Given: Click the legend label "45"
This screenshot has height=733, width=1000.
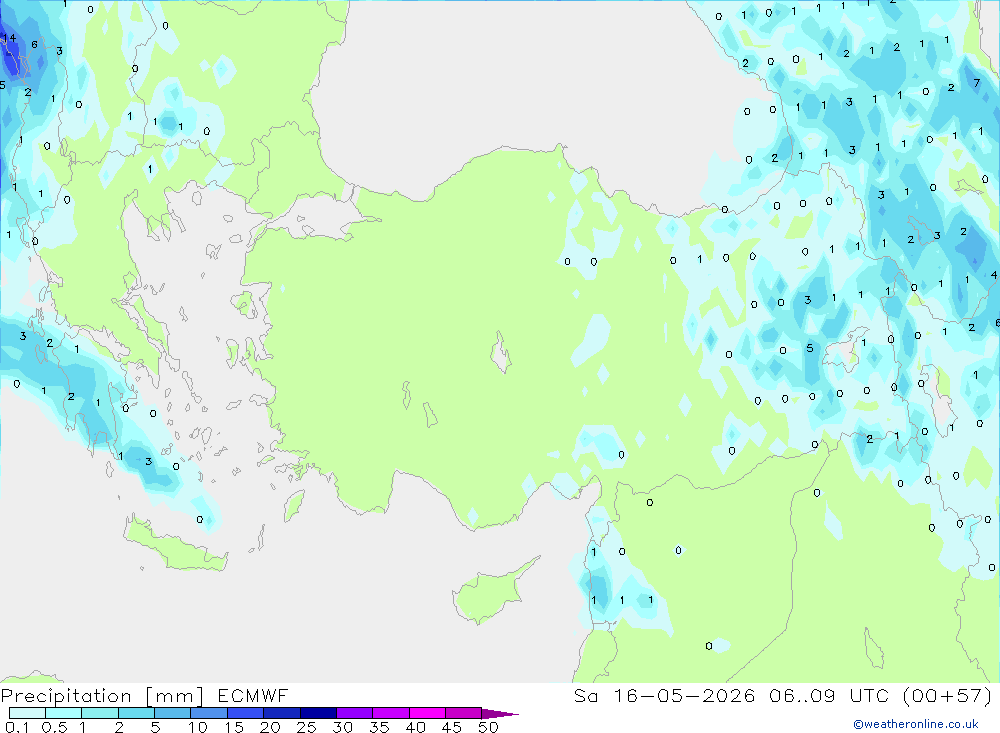Looking at the screenshot, I should pyautogui.click(x=452, y=727).
